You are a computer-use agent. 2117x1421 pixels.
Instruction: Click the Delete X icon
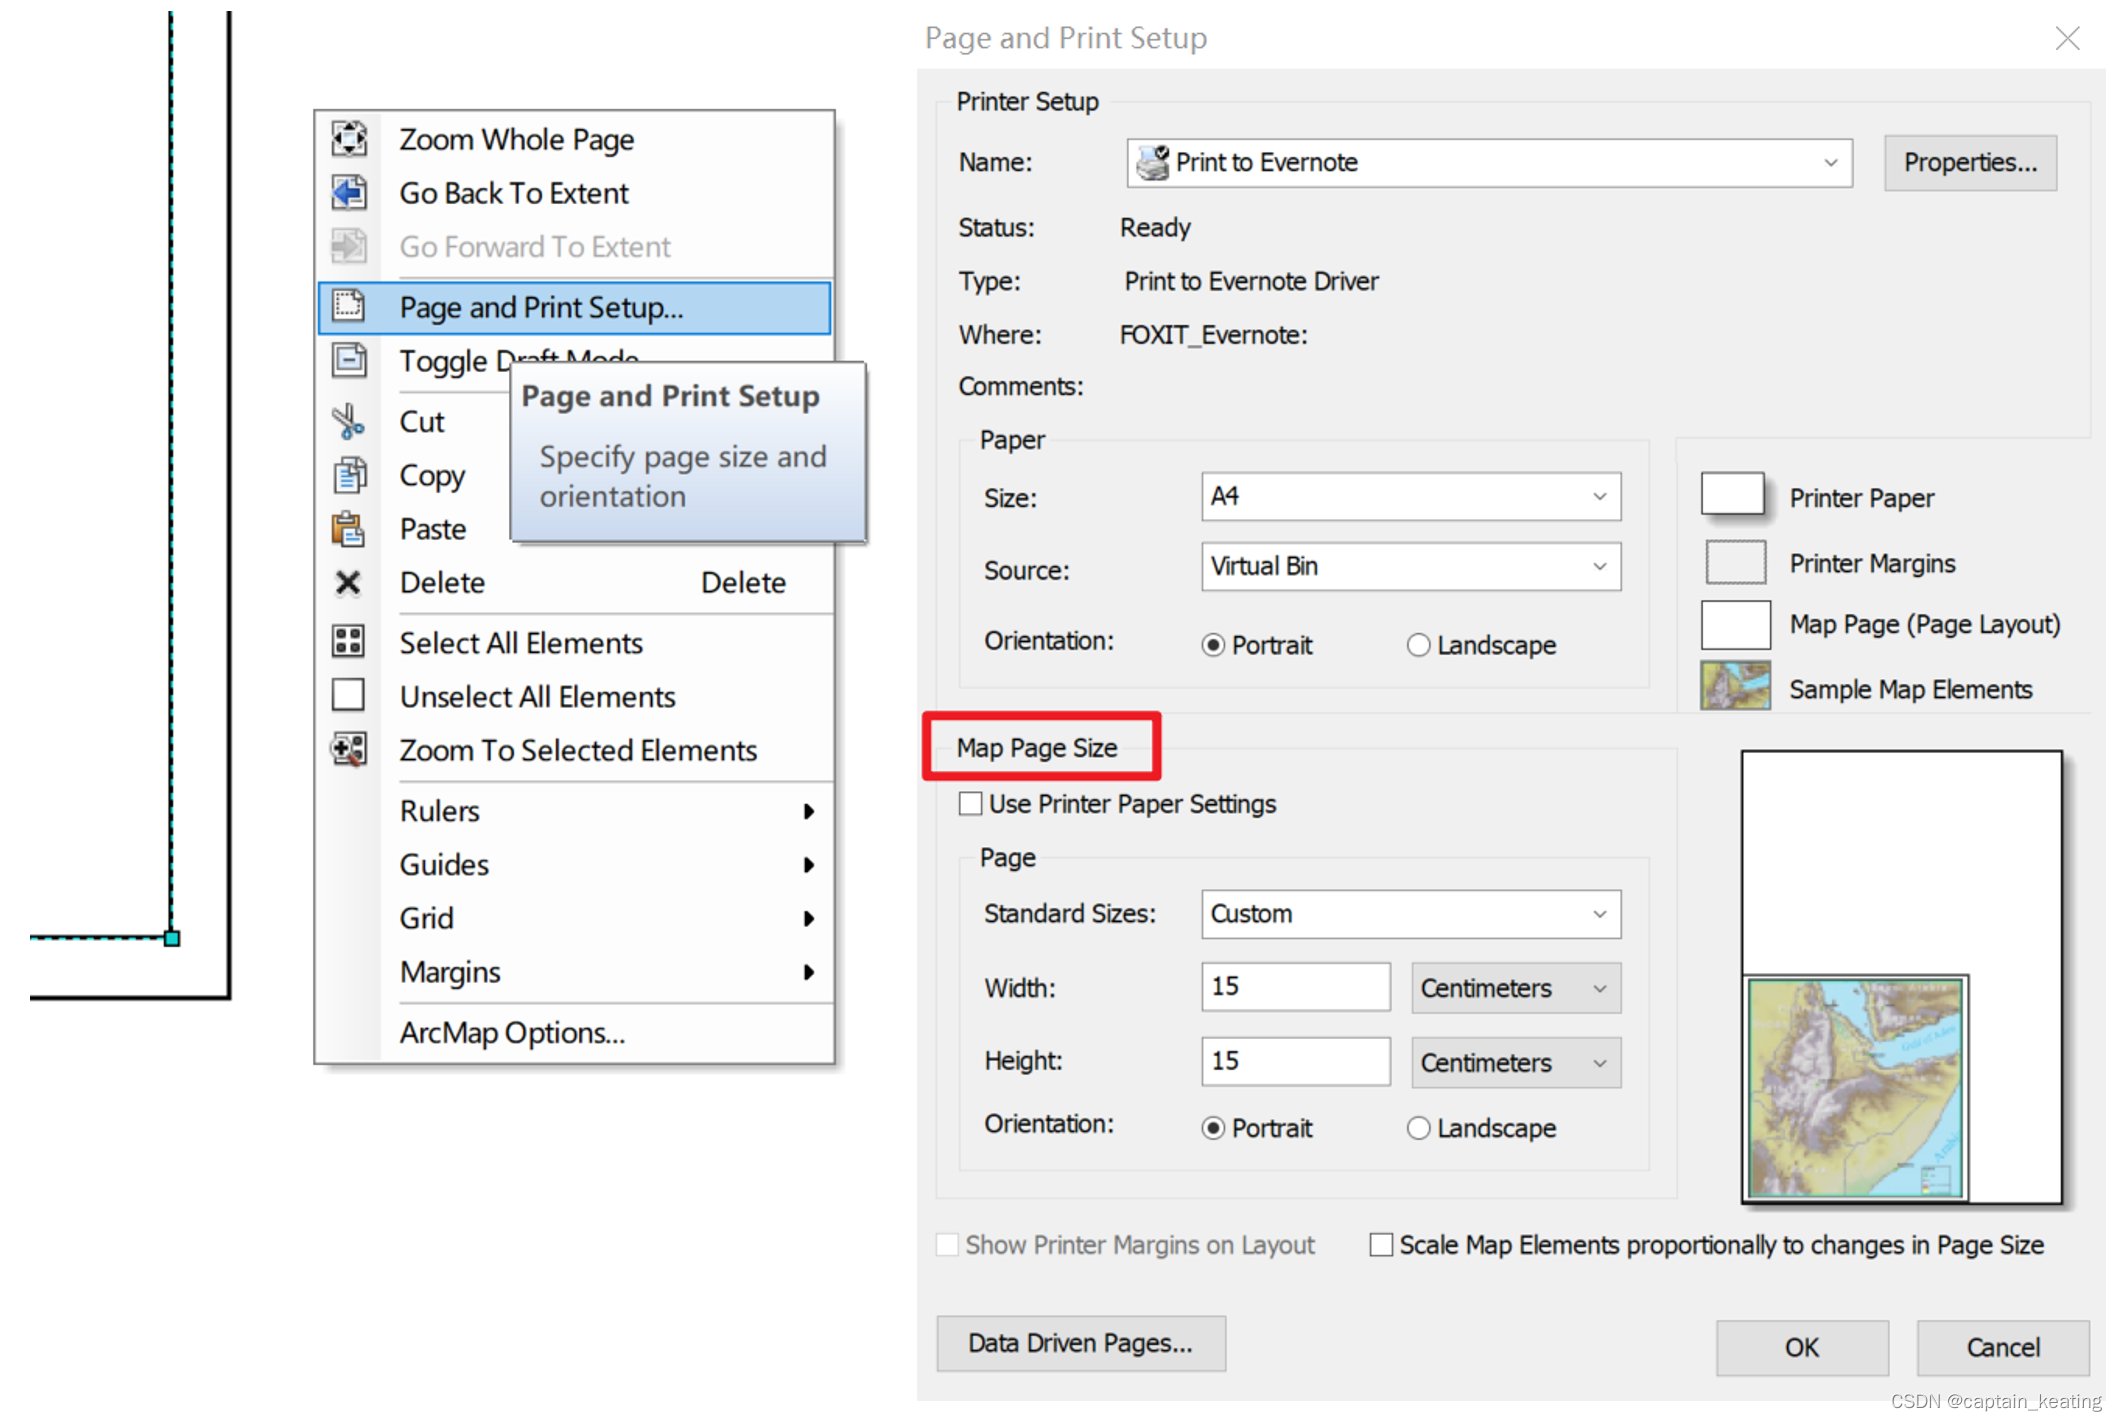(348, 582)
